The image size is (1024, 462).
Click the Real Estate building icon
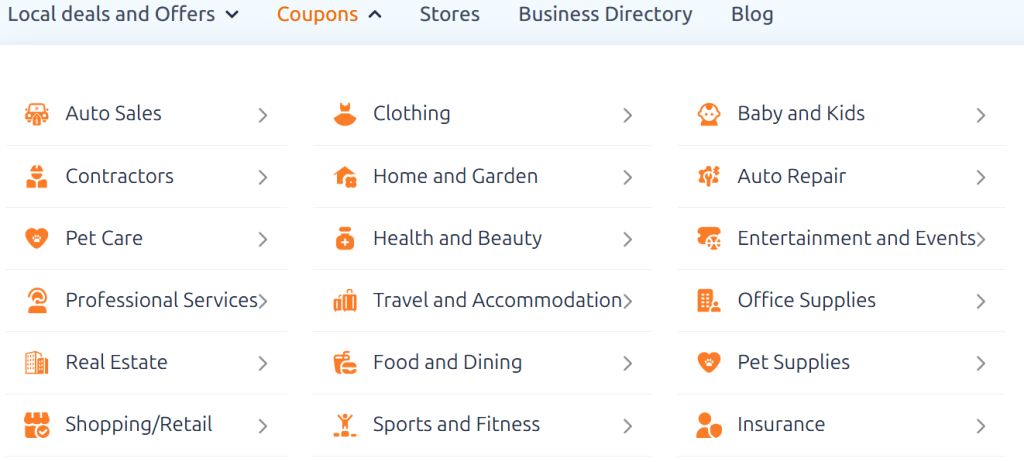click(x=36, y=363)
